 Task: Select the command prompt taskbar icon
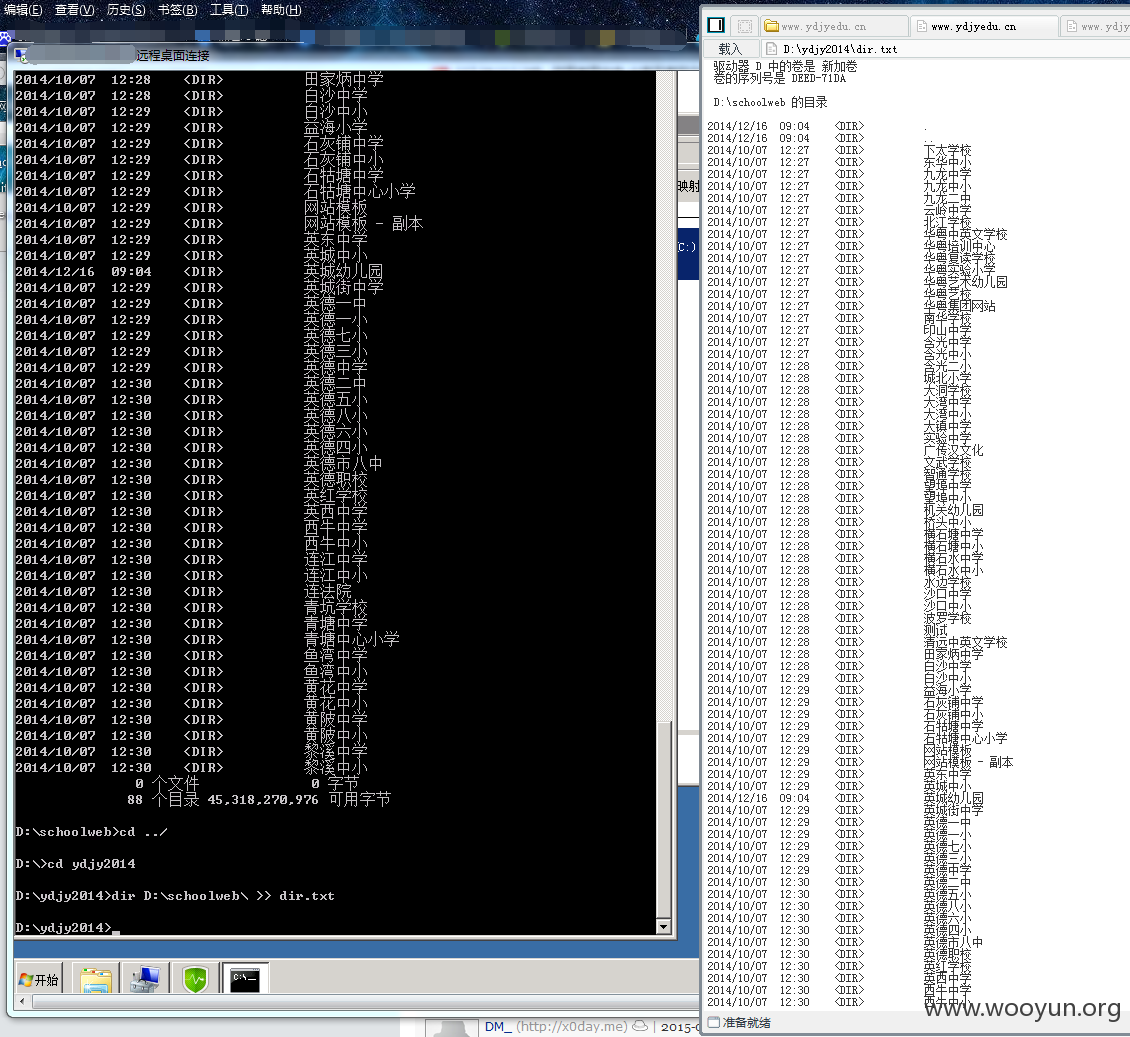(245, 979)
